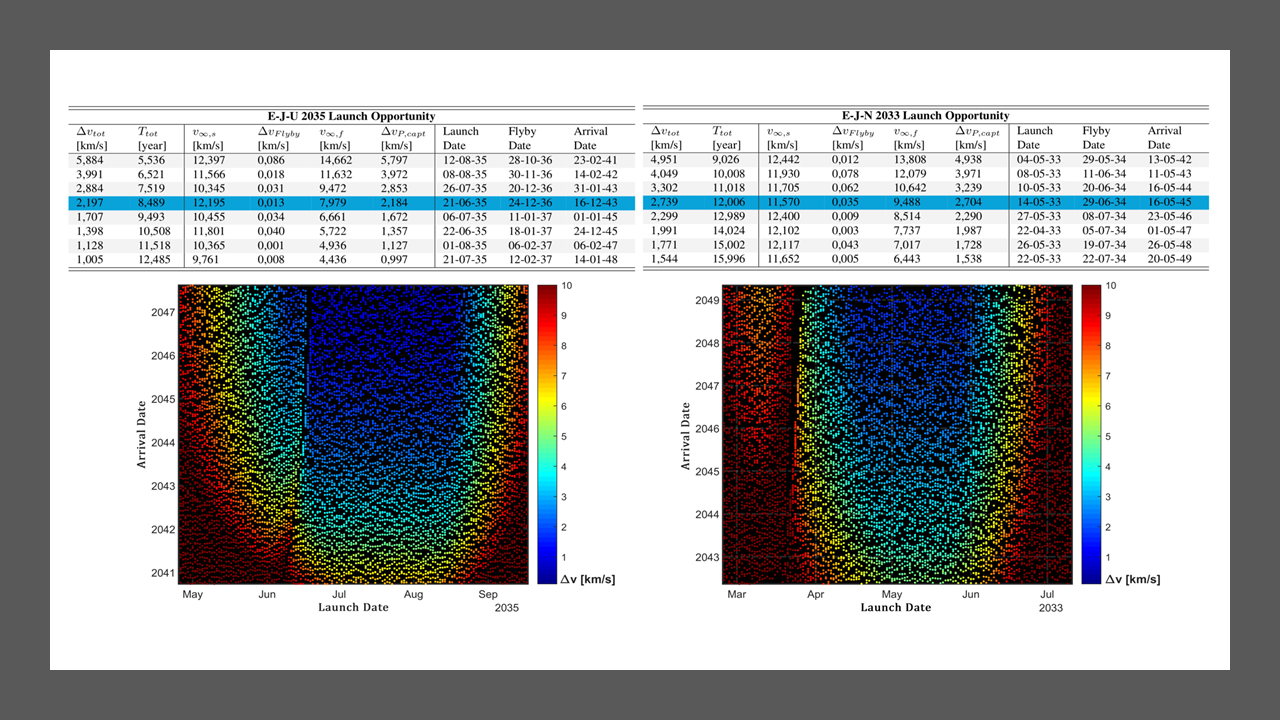Select flyby date 30-11-36

tap(532, 174)
